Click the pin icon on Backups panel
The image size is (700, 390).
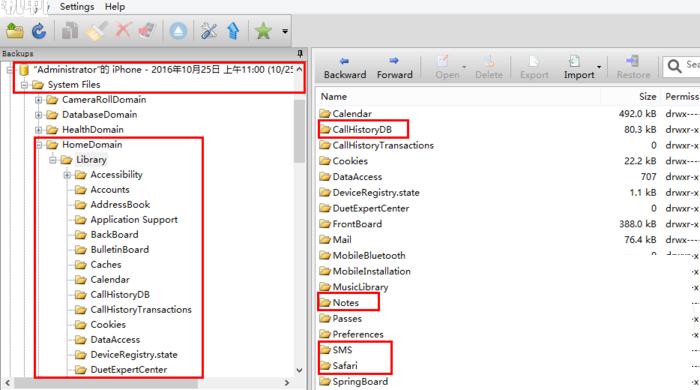pyautogui.click(x=300, y=54)
